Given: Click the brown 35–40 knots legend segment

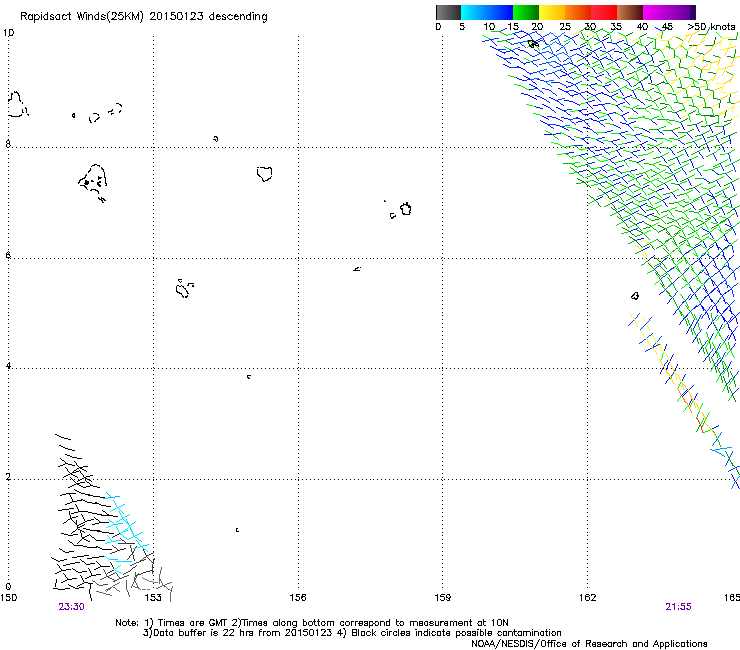Looking at the screenshot, I should coord(630,12).
